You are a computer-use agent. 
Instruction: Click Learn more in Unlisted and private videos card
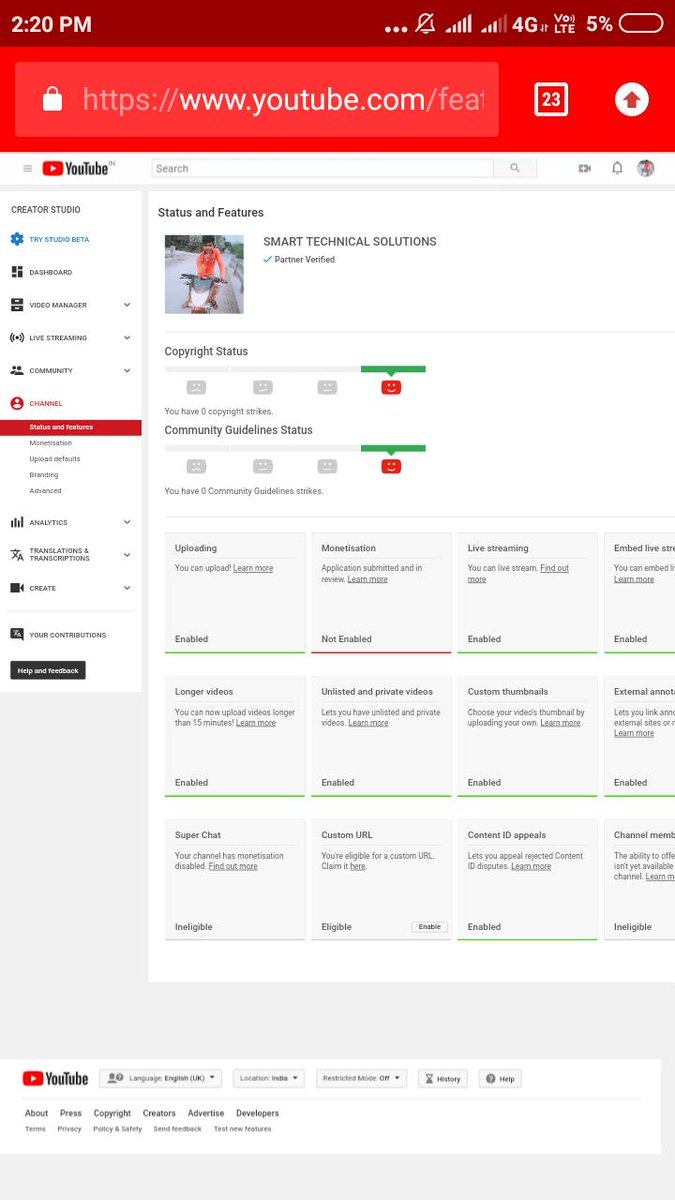[x=368, y=722]
